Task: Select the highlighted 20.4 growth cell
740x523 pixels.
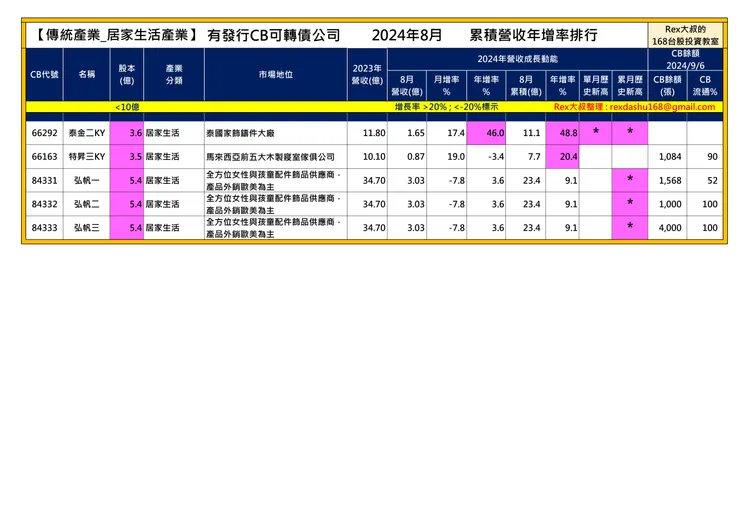Action: (563, 157)
